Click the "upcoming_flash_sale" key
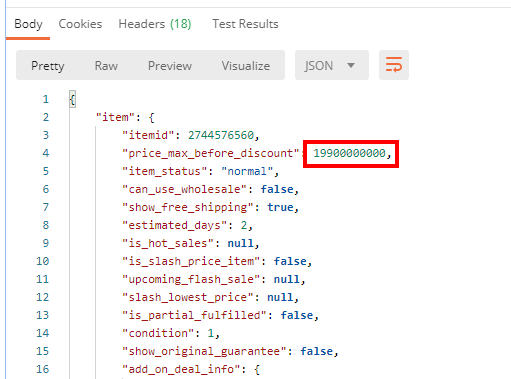The width and height of the screenshot is (511, 379). coord(191,279)
